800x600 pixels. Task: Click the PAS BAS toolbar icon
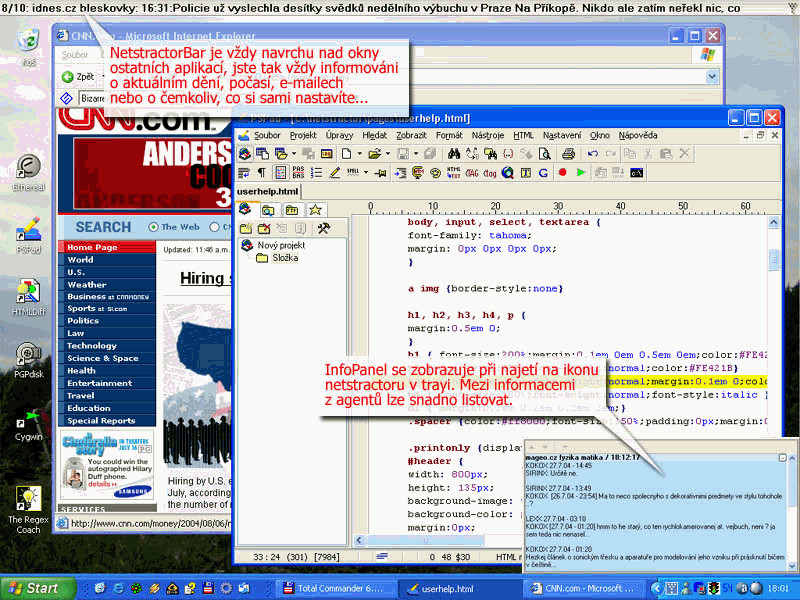tap(298, 173)
